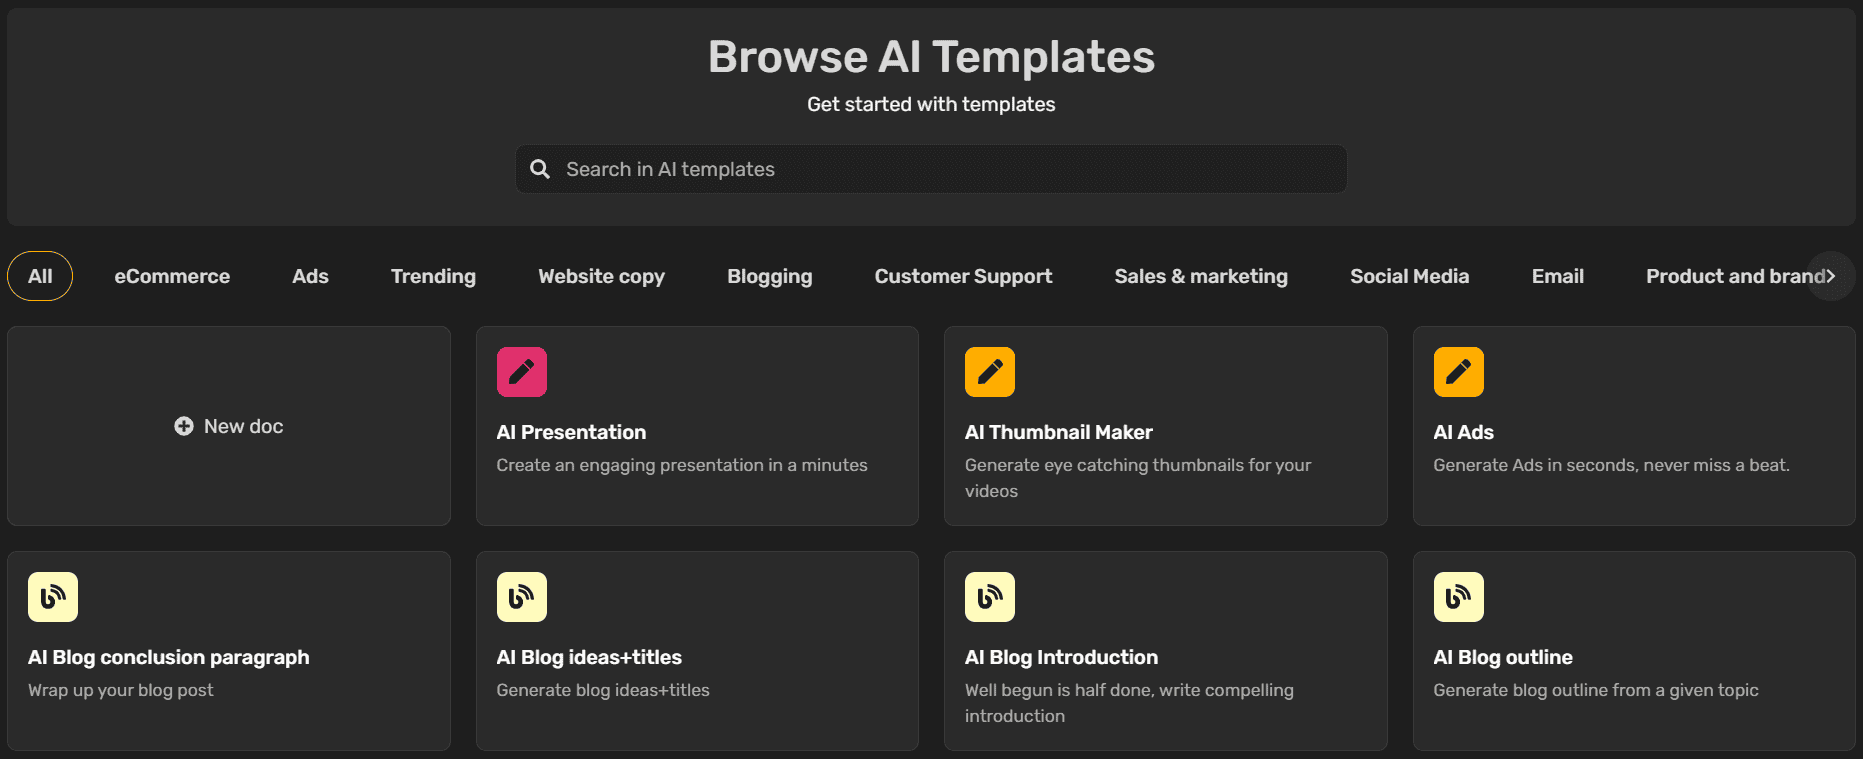Show more categories with right chevron arrow

pos(1831,276)
